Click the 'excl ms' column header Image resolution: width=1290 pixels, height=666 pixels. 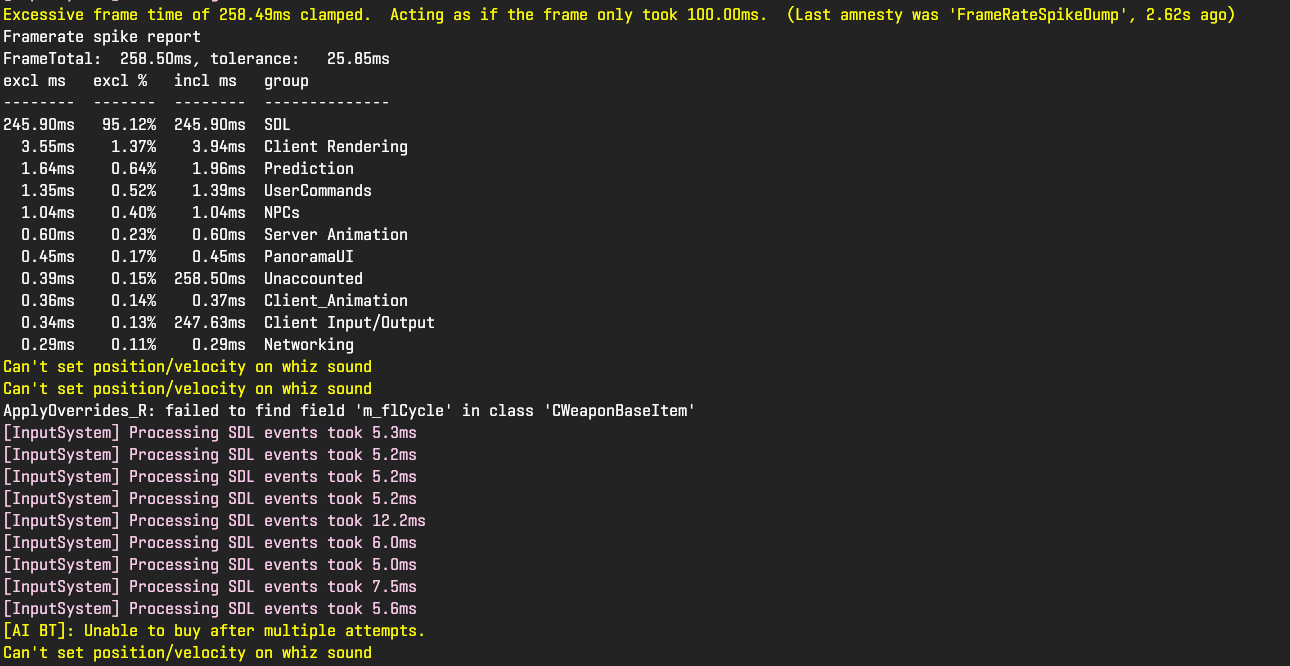(34, 81)
